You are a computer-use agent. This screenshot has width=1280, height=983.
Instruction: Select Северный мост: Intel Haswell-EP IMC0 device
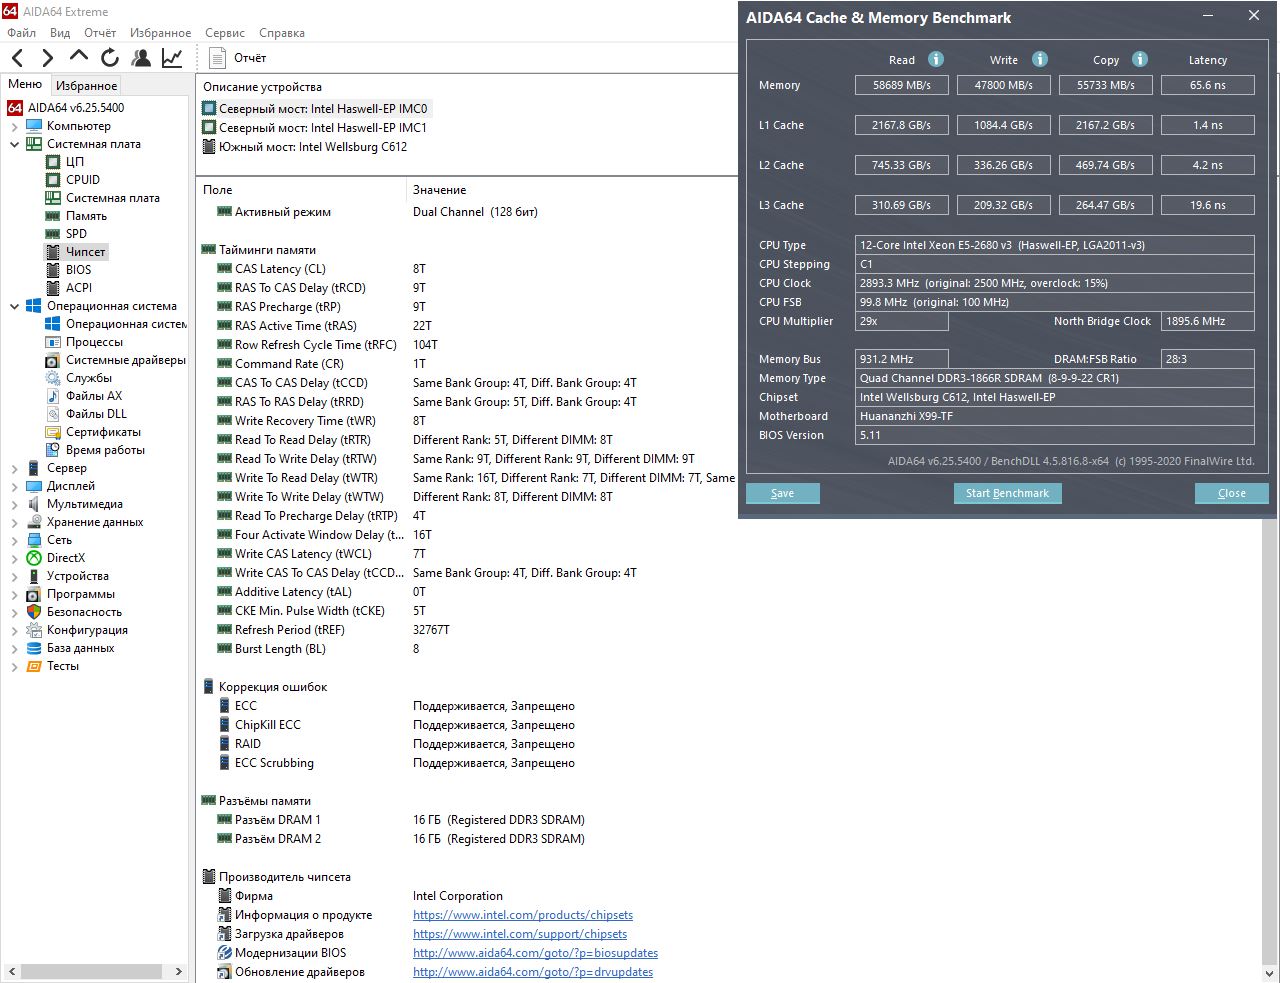click(315, 109)
